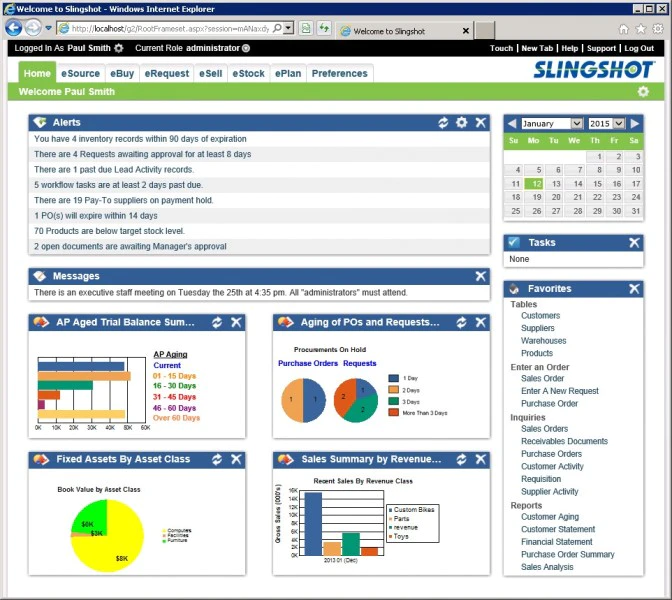672x600 pixels.
Task: Expand the browser address bar dropdown
Action: pyautogui.click(x=288, y=29)
